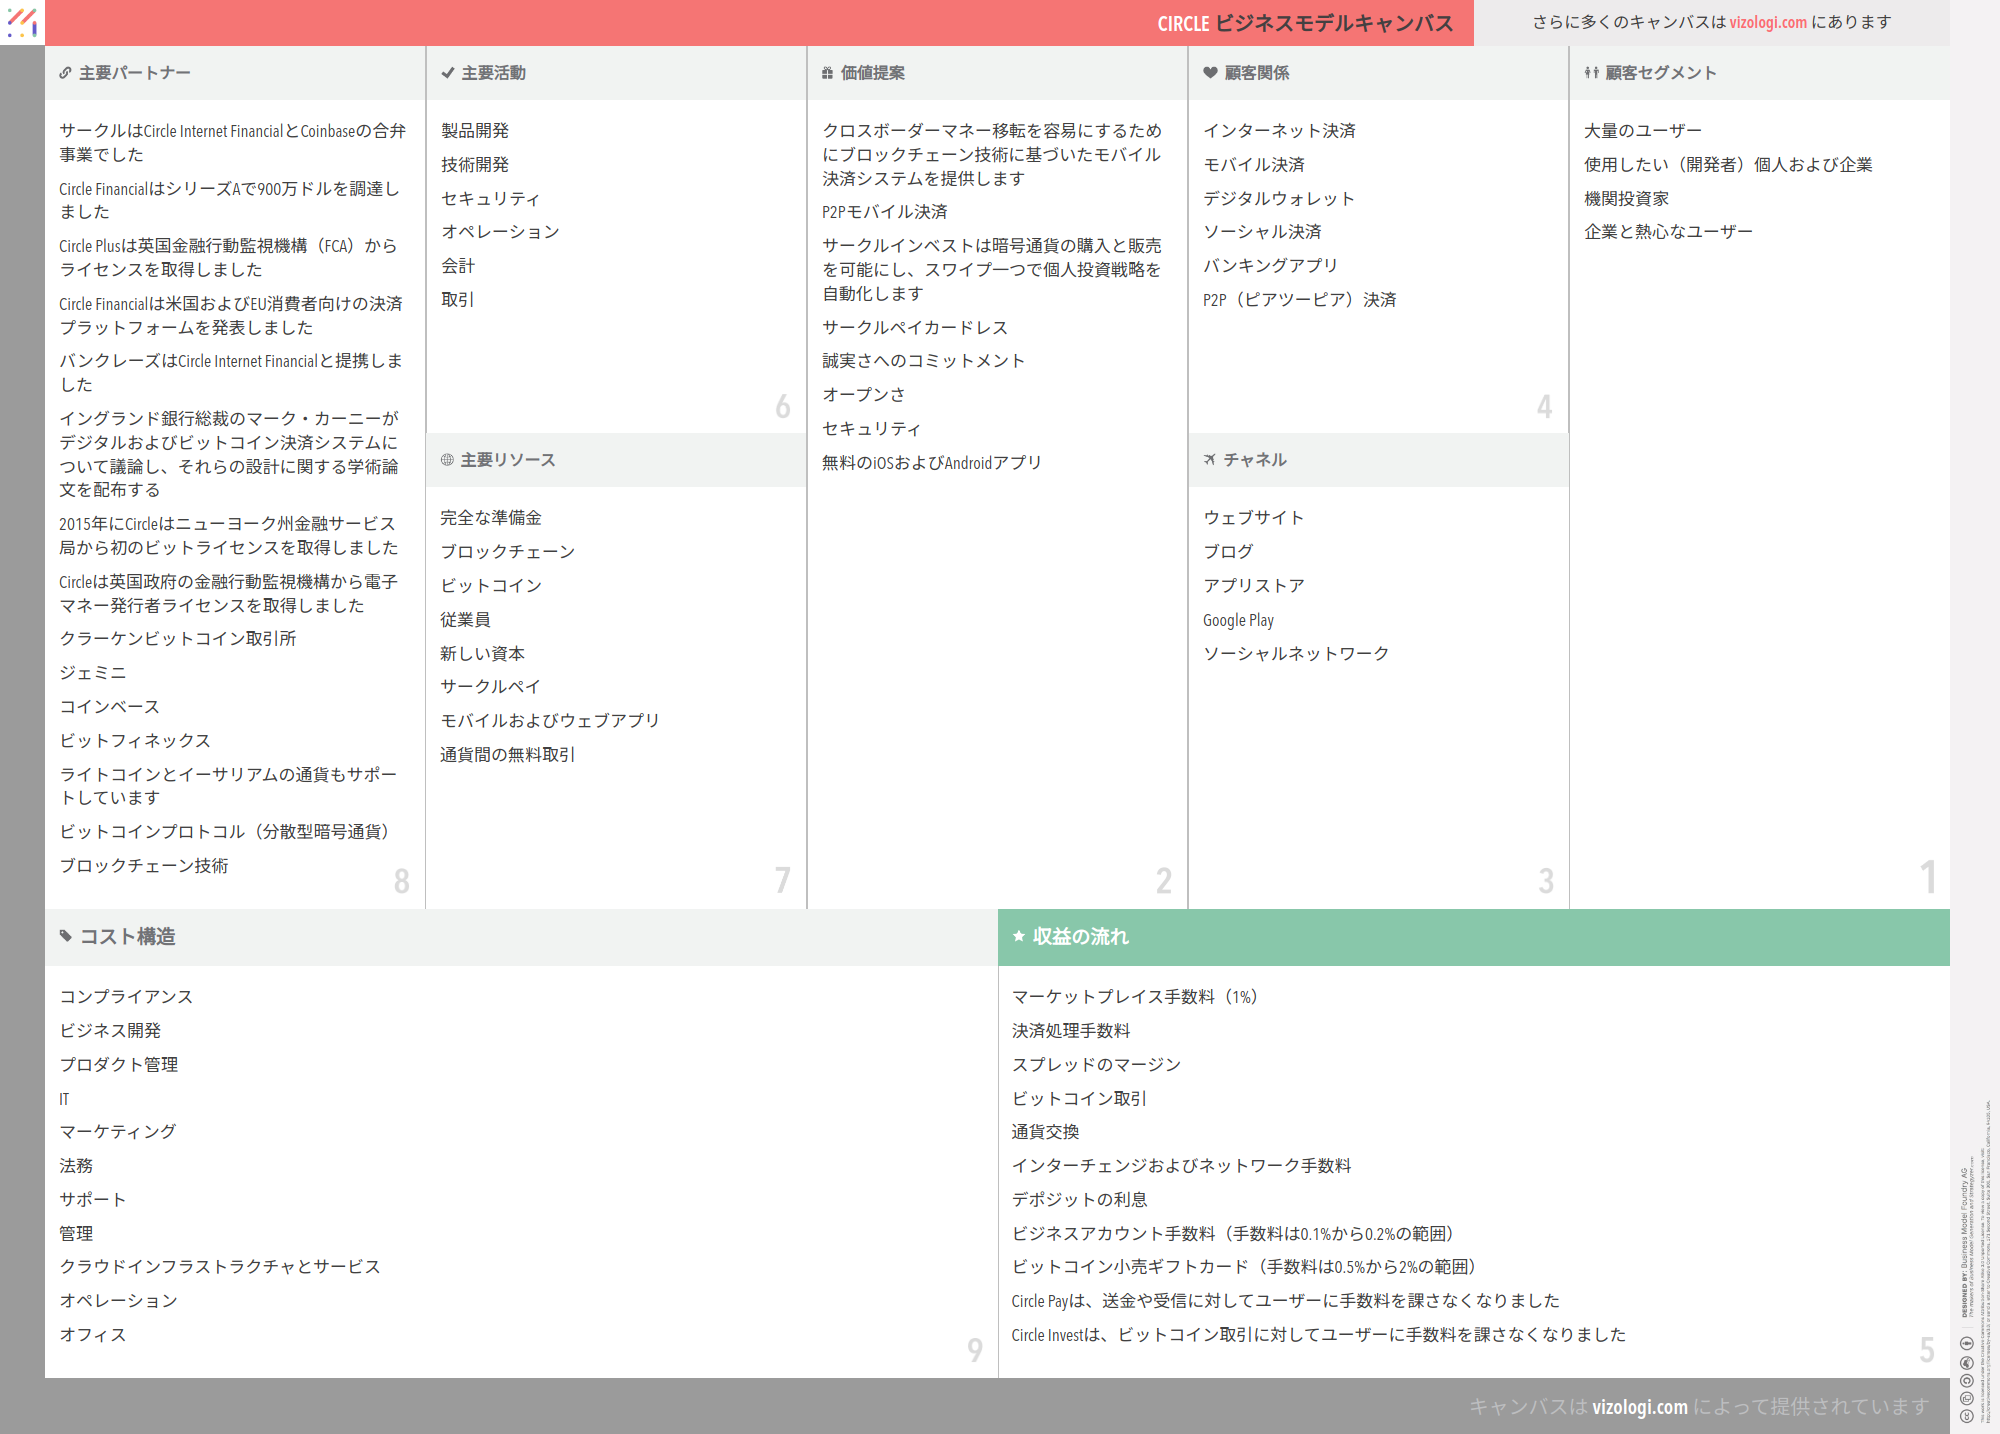2000x1434 pixels.
Task: Click the Vizologi logo in top-left corner
Action: [22, 22]
